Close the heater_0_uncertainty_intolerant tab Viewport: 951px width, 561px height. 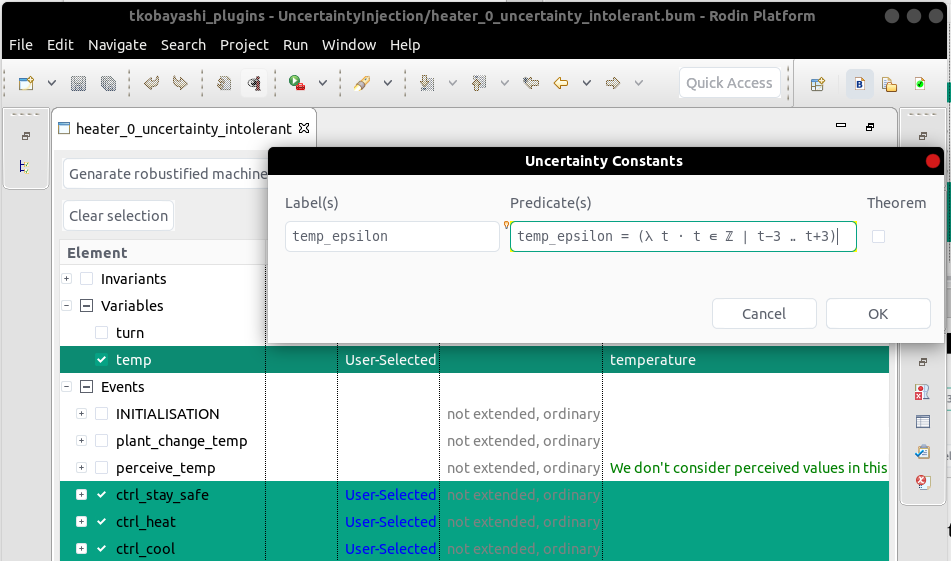[x=304, y=128]
